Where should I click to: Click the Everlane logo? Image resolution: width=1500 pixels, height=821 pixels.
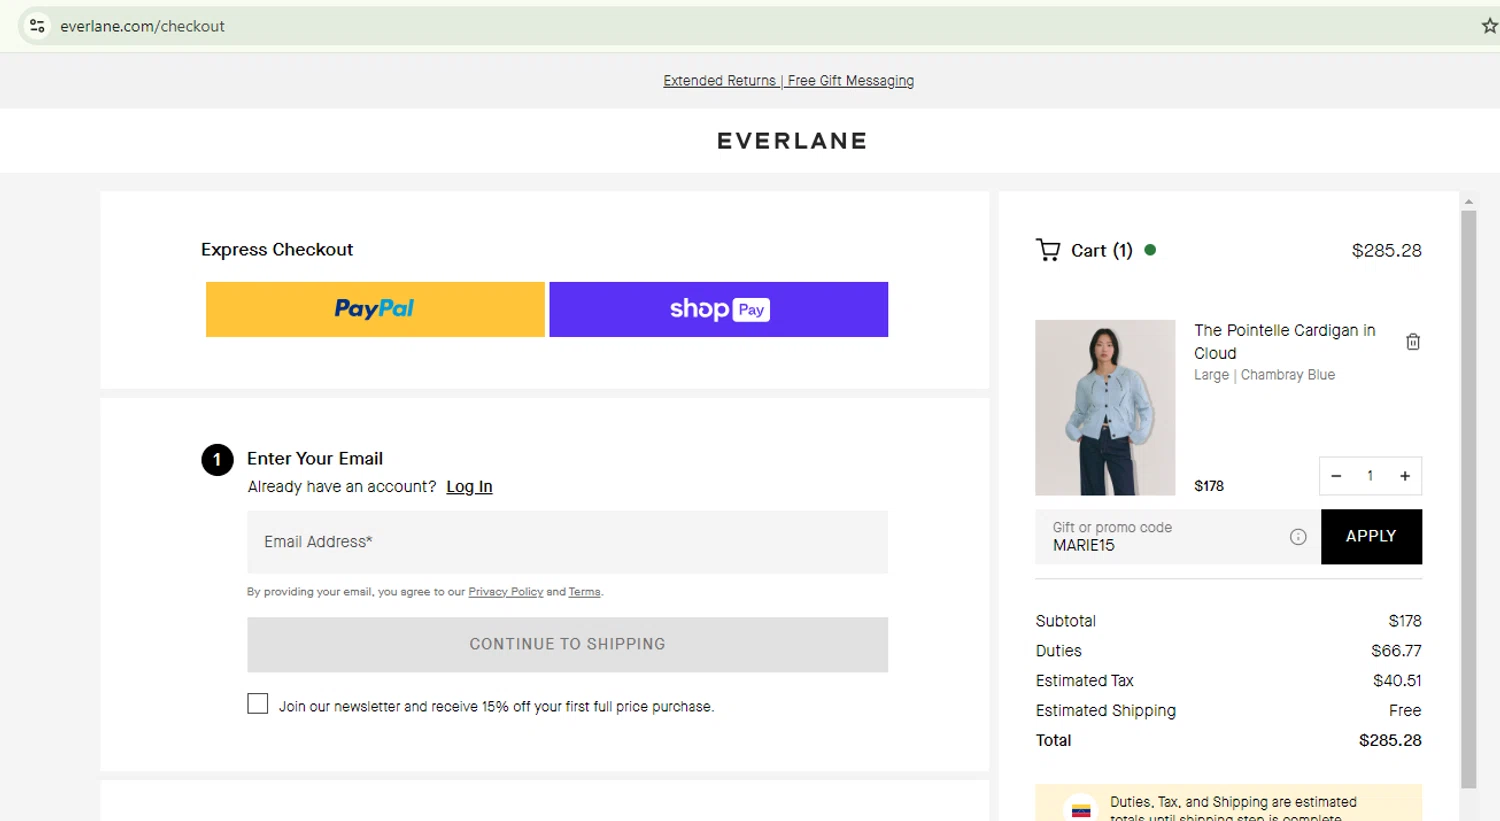point(792,141)
